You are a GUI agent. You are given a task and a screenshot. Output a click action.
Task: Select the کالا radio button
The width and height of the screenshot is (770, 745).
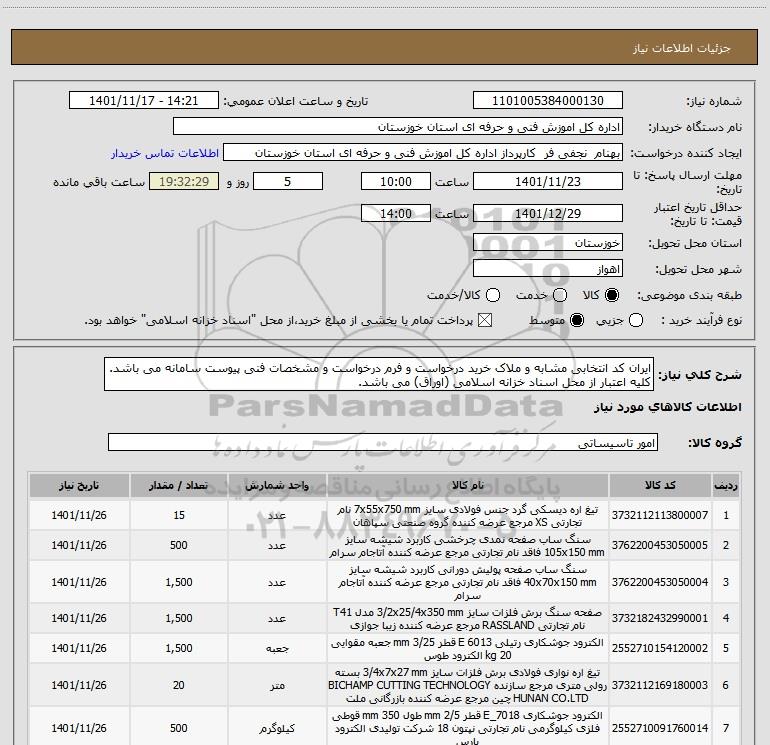[x=612, y=295]
